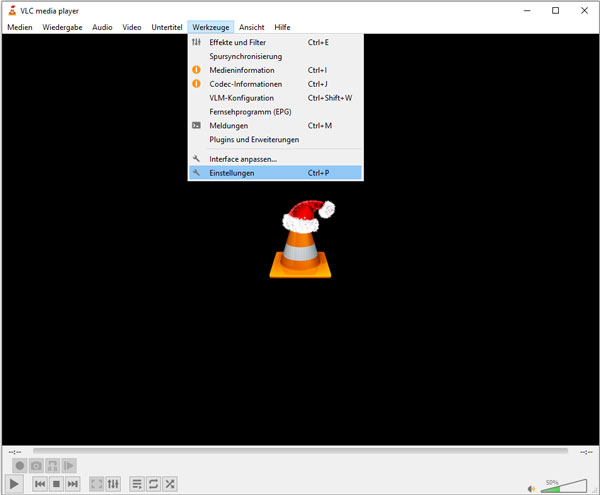Open Einstellungen preferences
The image size is (600, 495).
[276, 173]
